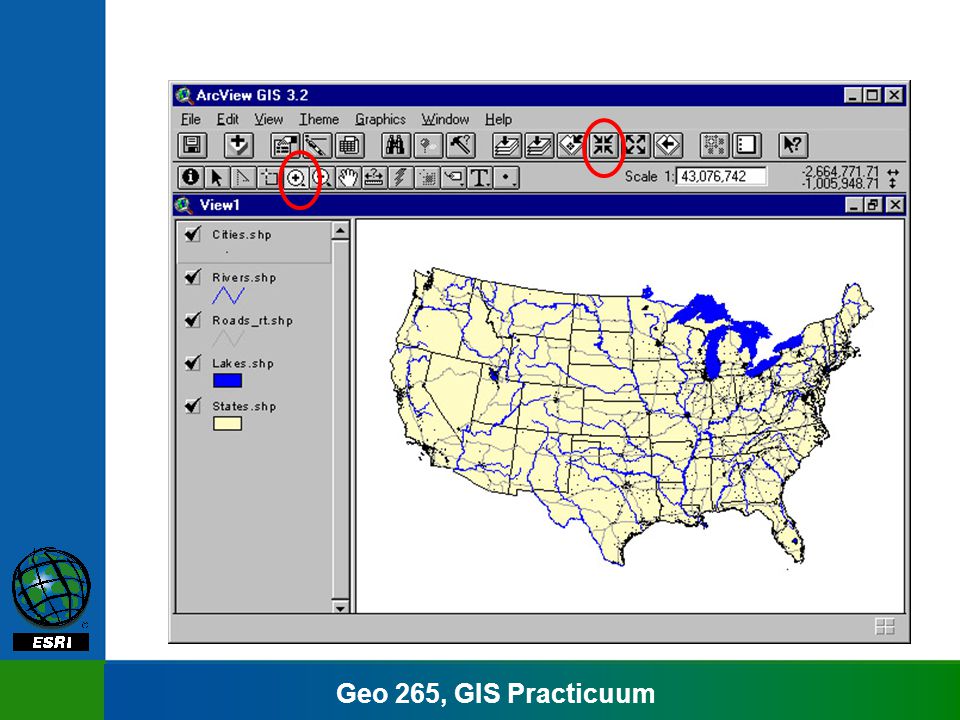The image size is (960, 720).
Task: Open the Theme menu
Action: (x=319, y=119)
